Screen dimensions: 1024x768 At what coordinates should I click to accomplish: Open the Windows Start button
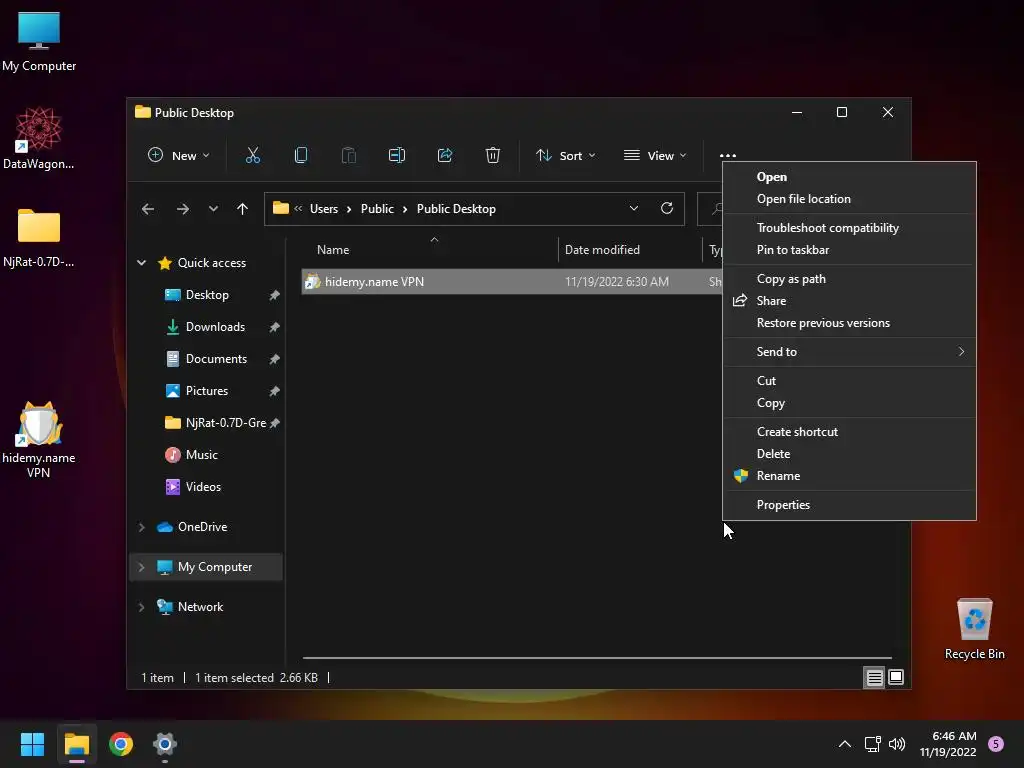click(32, 744)
